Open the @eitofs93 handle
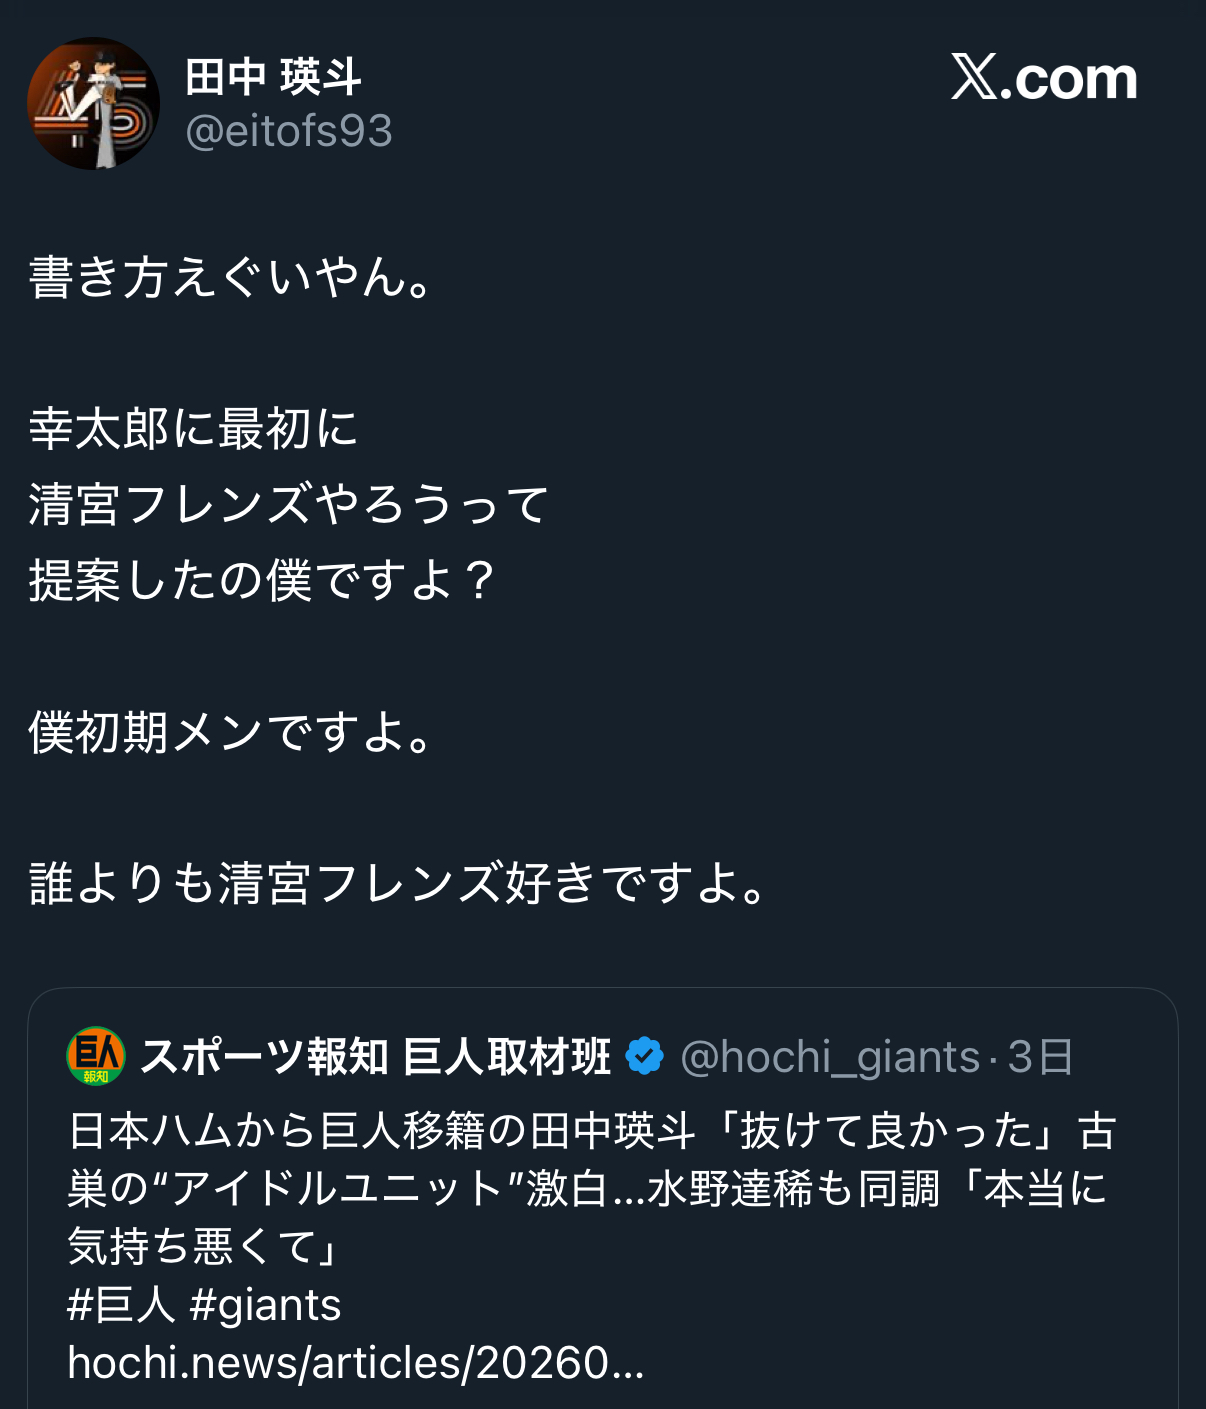Viewport: 1206px width, 1409px height. coord(288,131)
